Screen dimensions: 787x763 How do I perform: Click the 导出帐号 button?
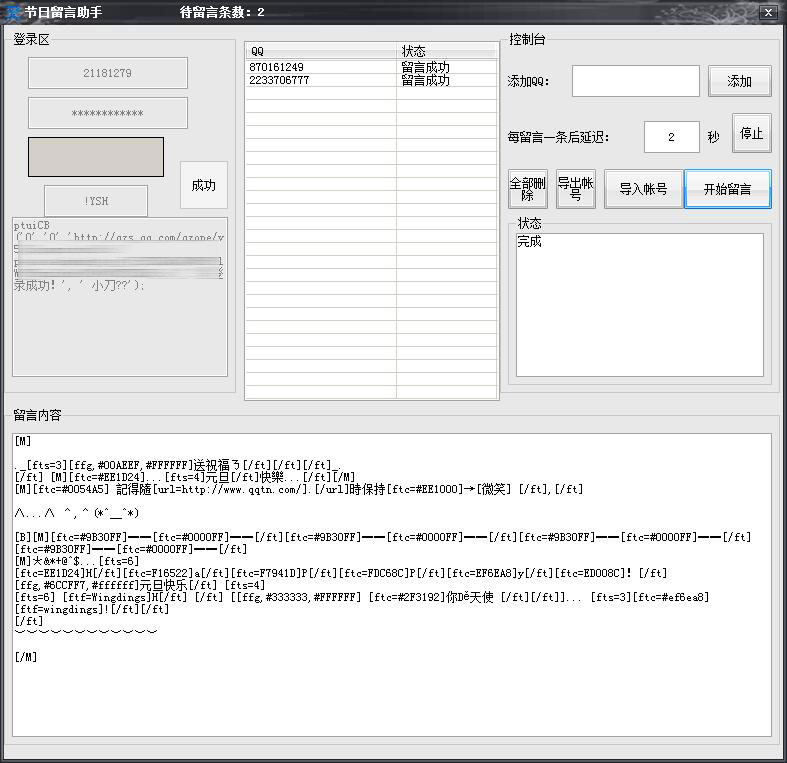(x=575, y=189)
